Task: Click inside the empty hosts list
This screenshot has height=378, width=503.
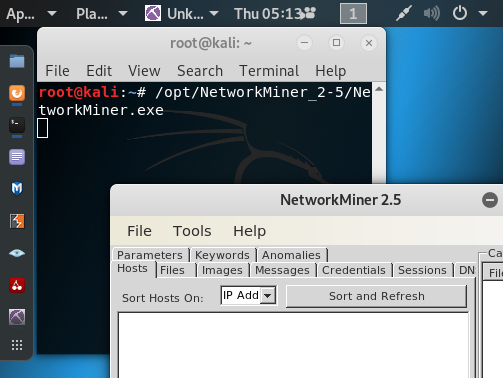Action: pyautogui.click(x=293, y=345)
